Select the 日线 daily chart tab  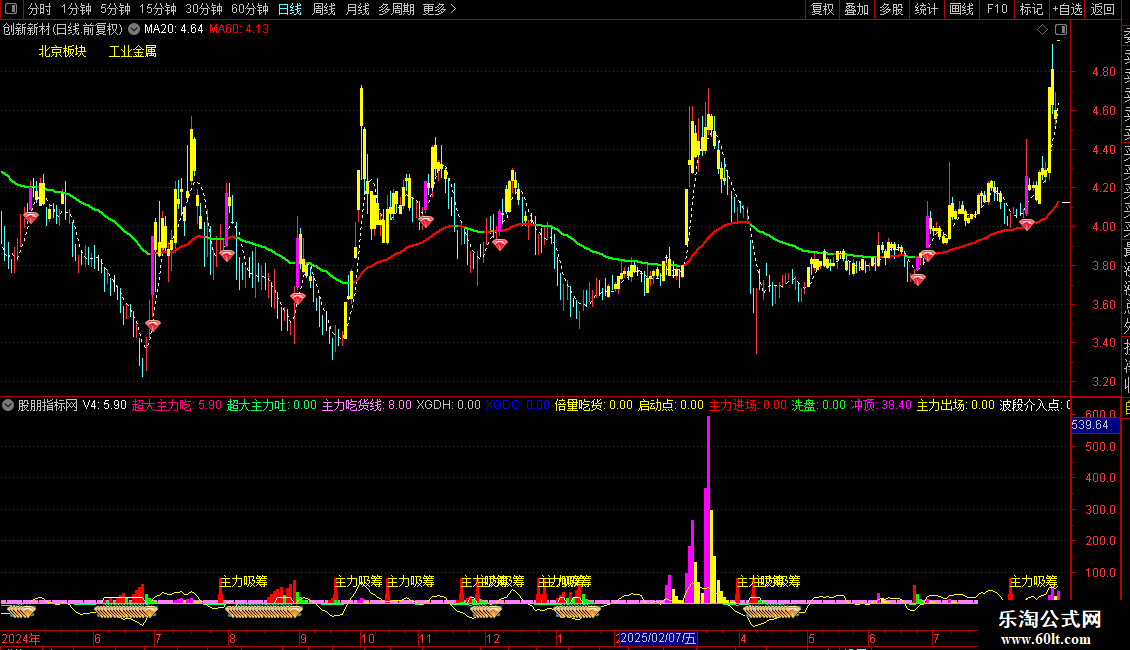click(290, 9)
